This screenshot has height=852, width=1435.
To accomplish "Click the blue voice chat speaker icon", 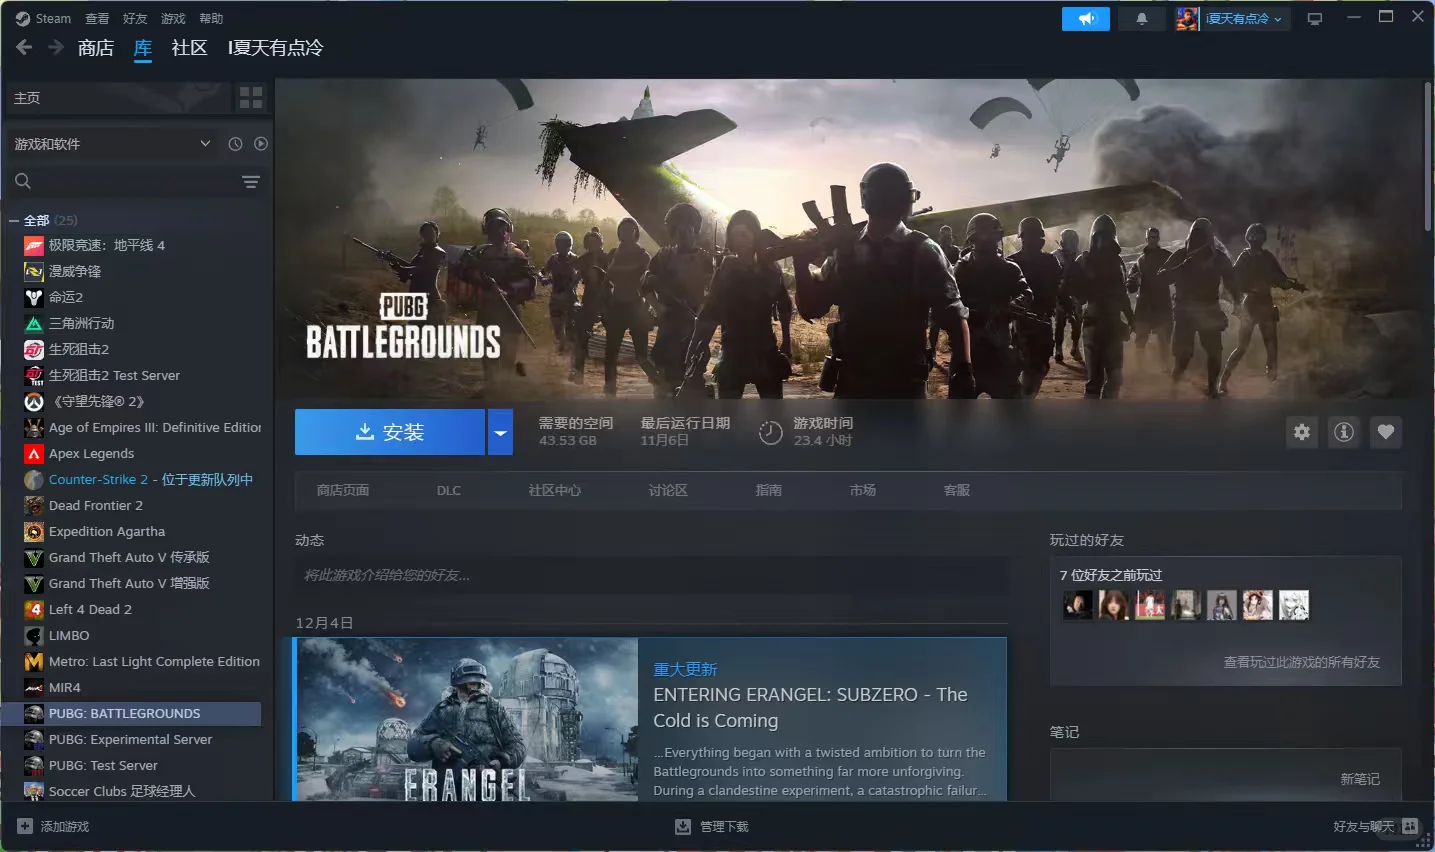I will pos(1085,18).
